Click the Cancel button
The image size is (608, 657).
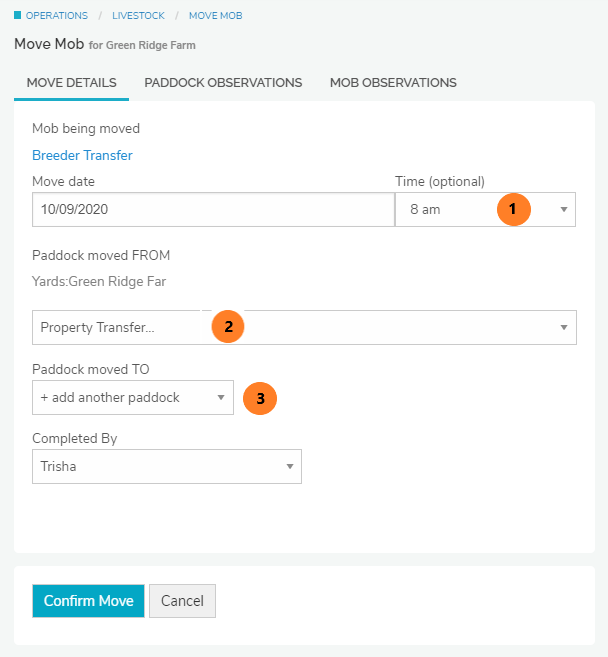(x=182, y=601)
